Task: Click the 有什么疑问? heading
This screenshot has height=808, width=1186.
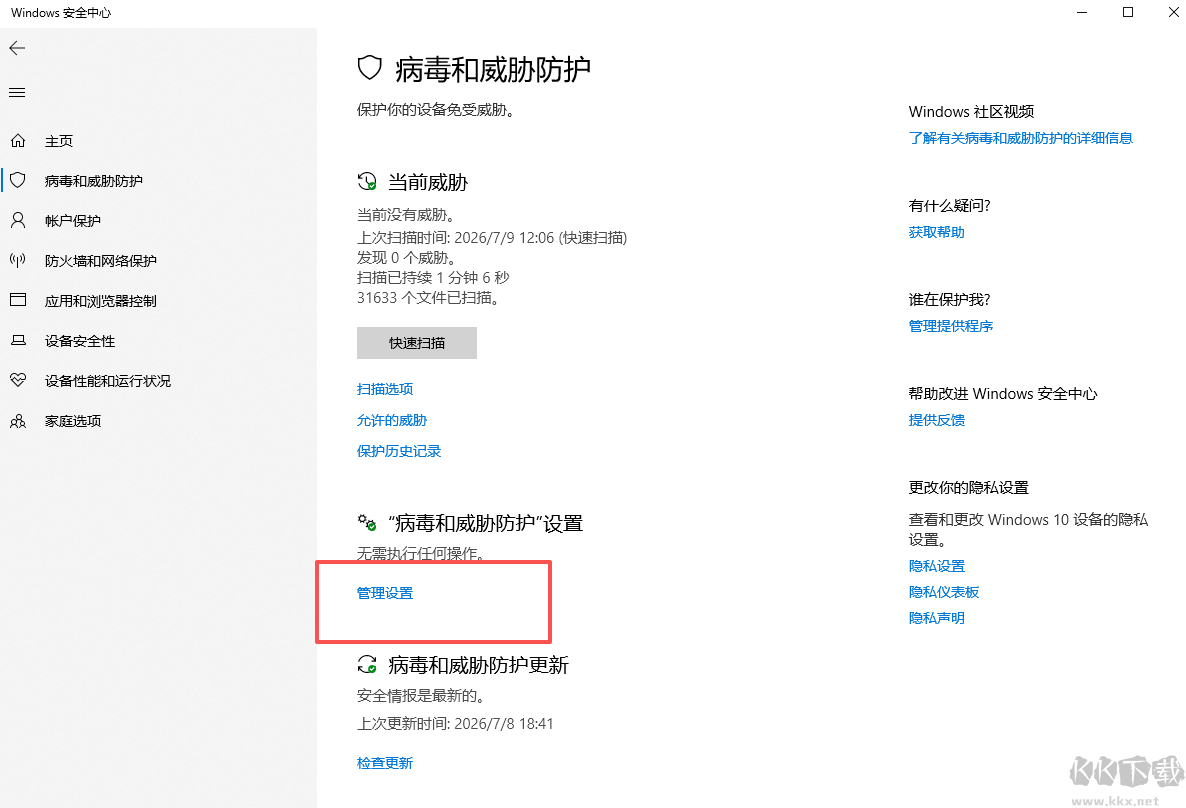Action: [x=949, y=206]
